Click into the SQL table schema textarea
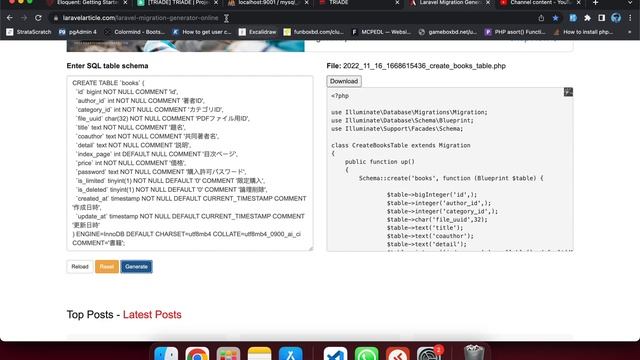The image size is (640, 360). click(x=190, y=163)
